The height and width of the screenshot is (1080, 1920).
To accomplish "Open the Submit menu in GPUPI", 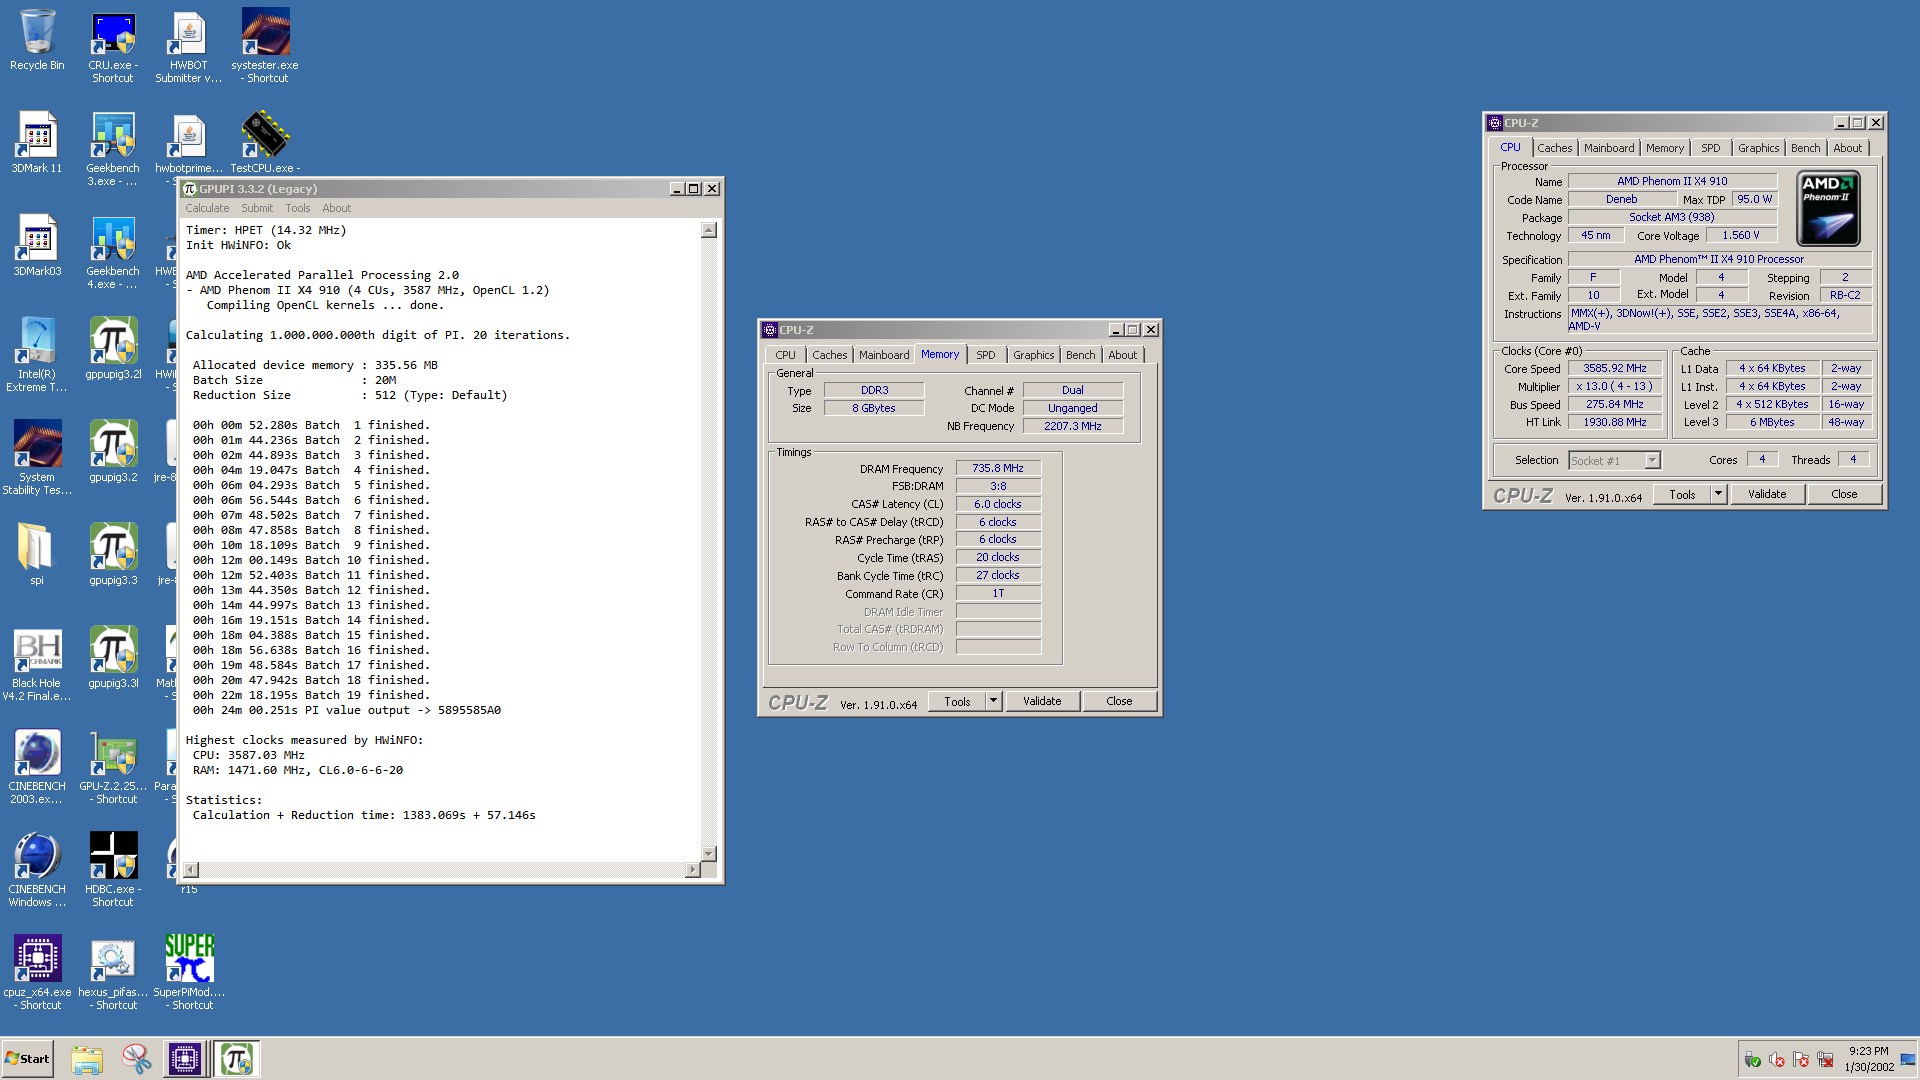I will (x=257, y=208).
